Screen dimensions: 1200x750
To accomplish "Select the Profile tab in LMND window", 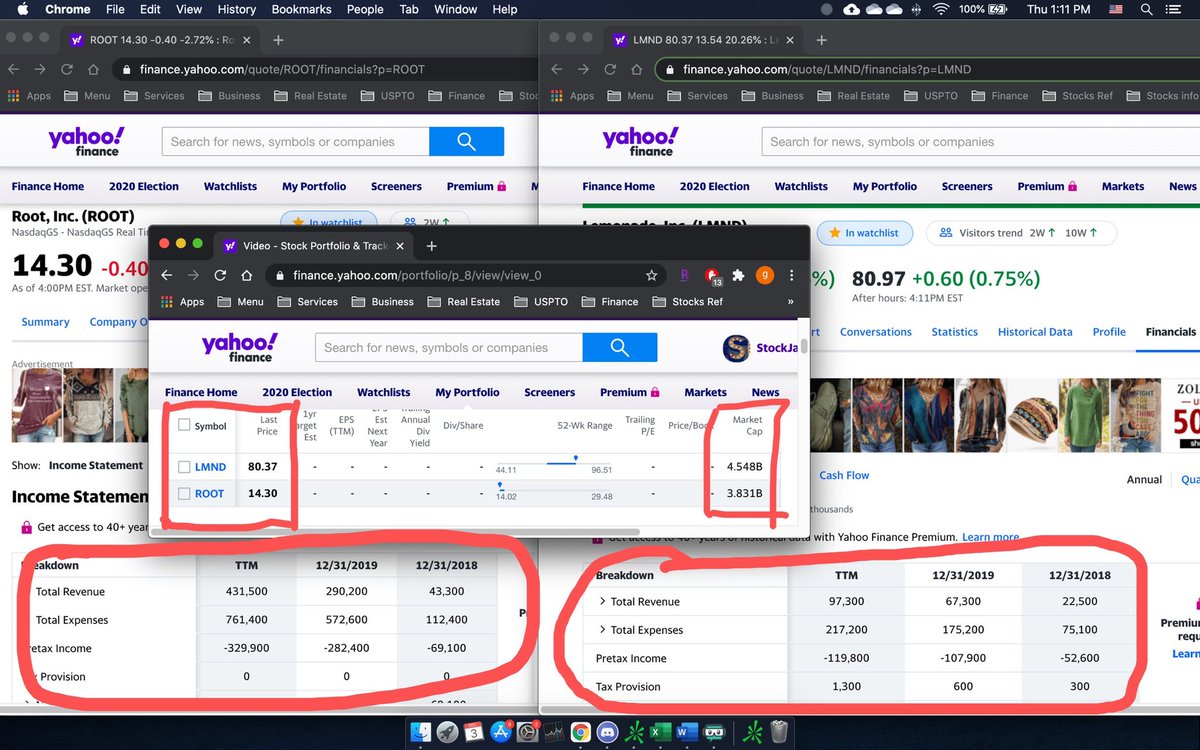I will (1109, 332).
